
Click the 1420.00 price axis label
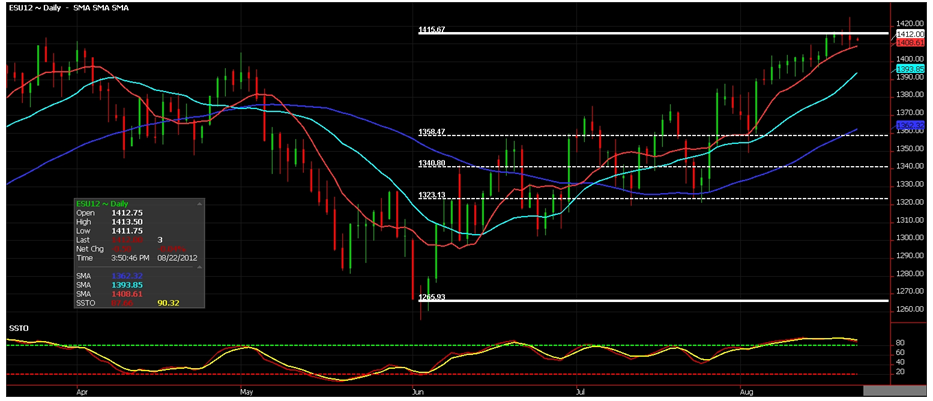coord(910,24)
